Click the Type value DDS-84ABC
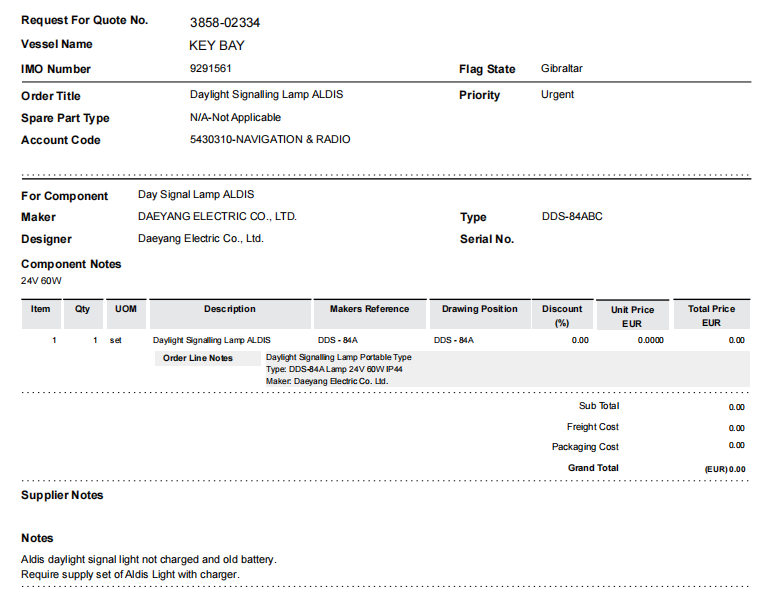Screen dimensions: 781x594 pos(572,217)
